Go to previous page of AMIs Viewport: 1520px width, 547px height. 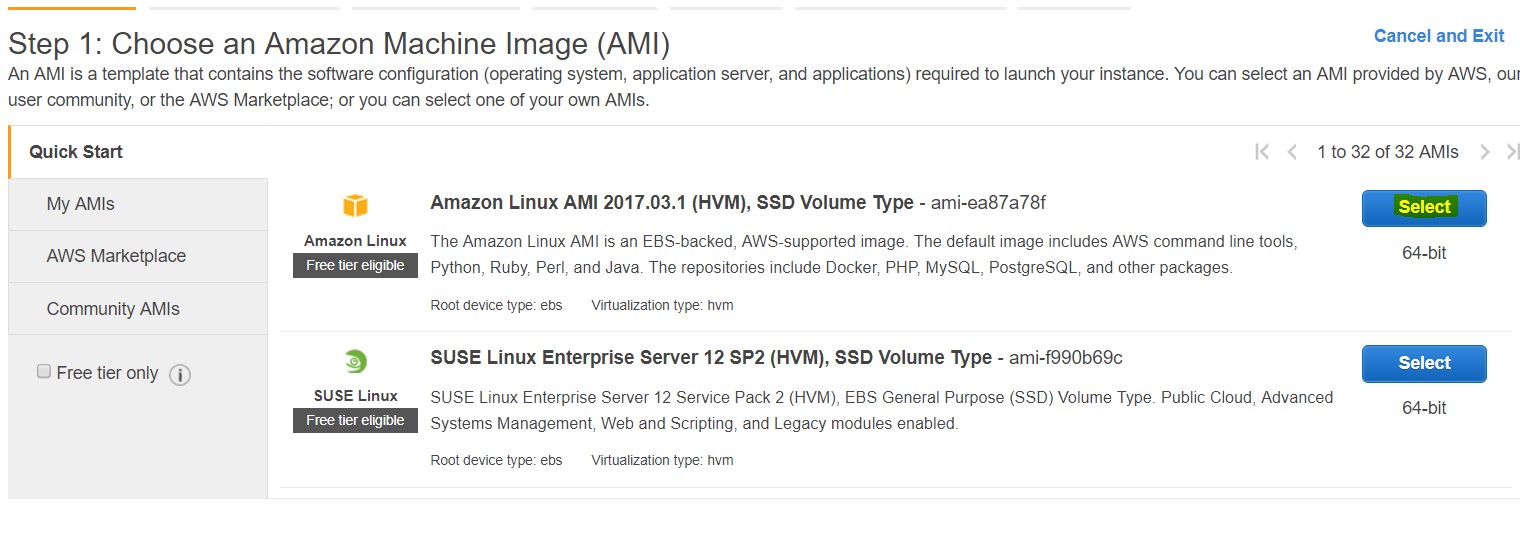(1292, 152)
